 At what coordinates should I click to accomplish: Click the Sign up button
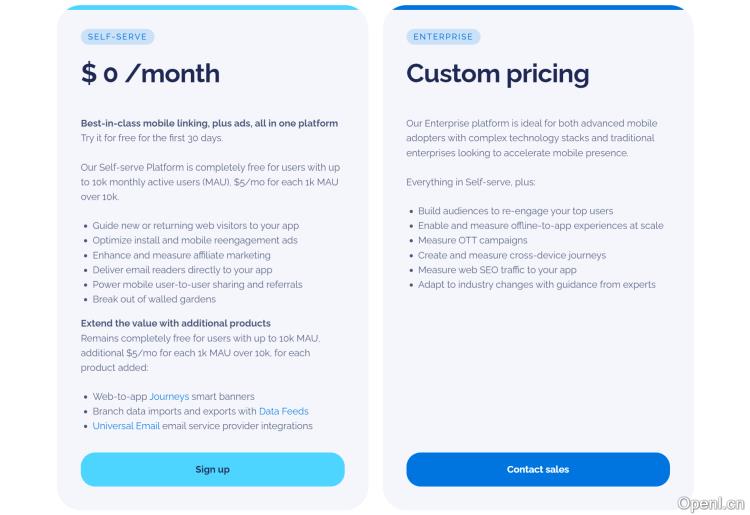212,469
